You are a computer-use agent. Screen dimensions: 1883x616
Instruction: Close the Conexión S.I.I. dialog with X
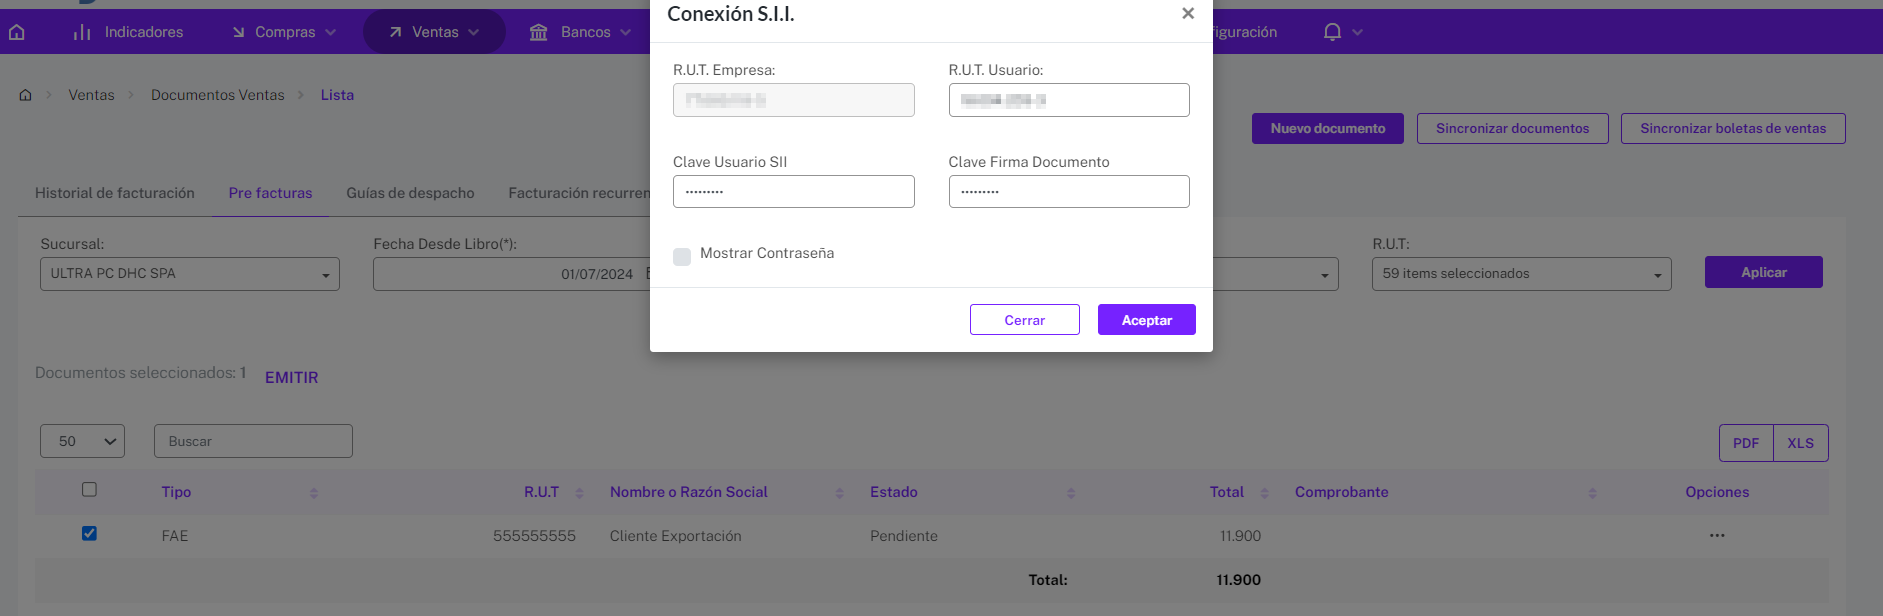pos(1188,13)
